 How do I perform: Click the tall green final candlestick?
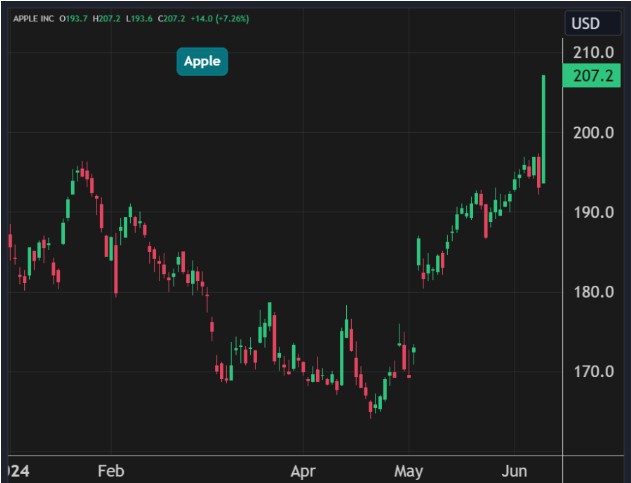tap(544, 129)
